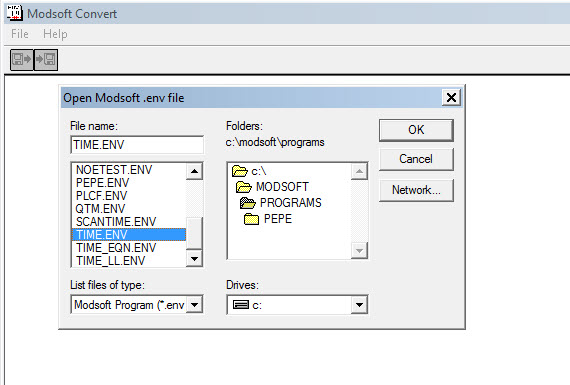Confirm with the OK button
The width and height of the screenshot is (570, 385).
point(416,130)
